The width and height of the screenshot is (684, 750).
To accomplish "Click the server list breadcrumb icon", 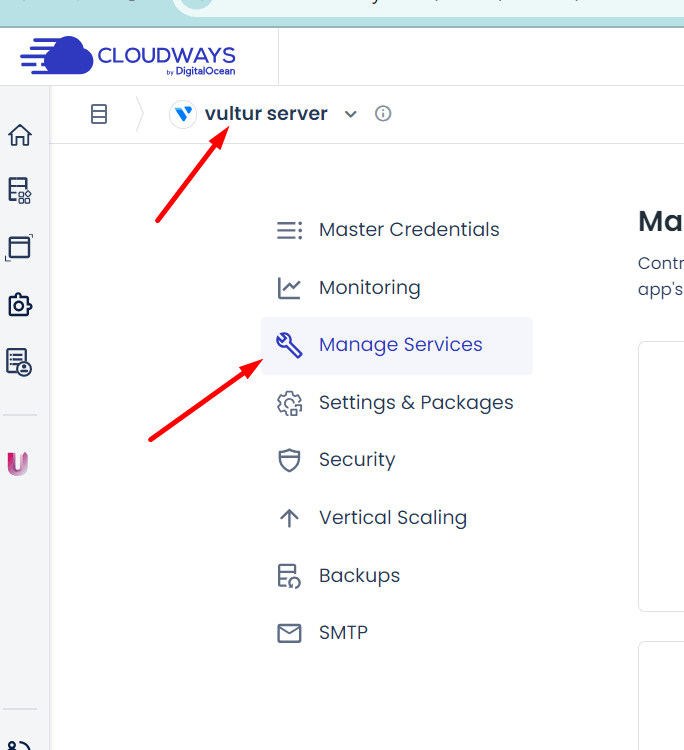I will point(99,114).
